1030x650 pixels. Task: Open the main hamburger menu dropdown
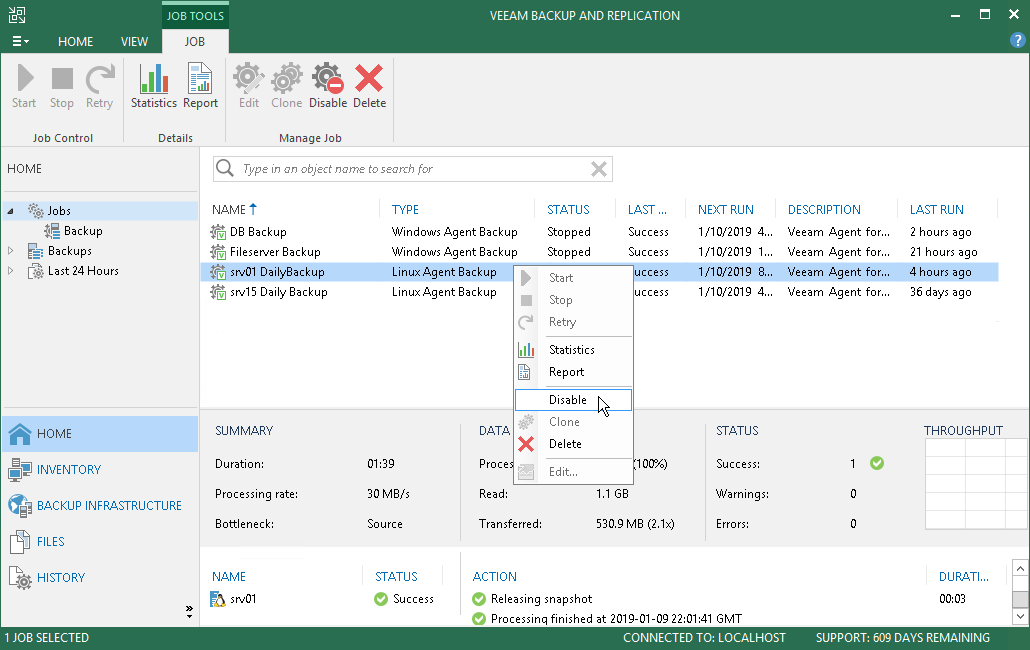tap(20, 41)
